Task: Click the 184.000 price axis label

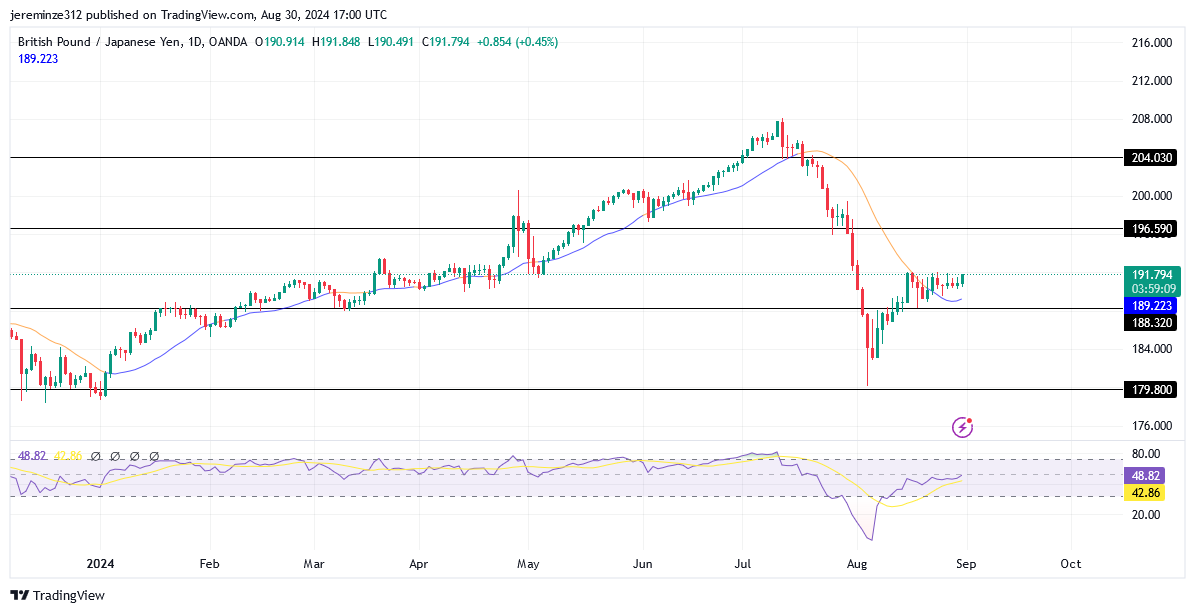Action: pos(1151,349)
